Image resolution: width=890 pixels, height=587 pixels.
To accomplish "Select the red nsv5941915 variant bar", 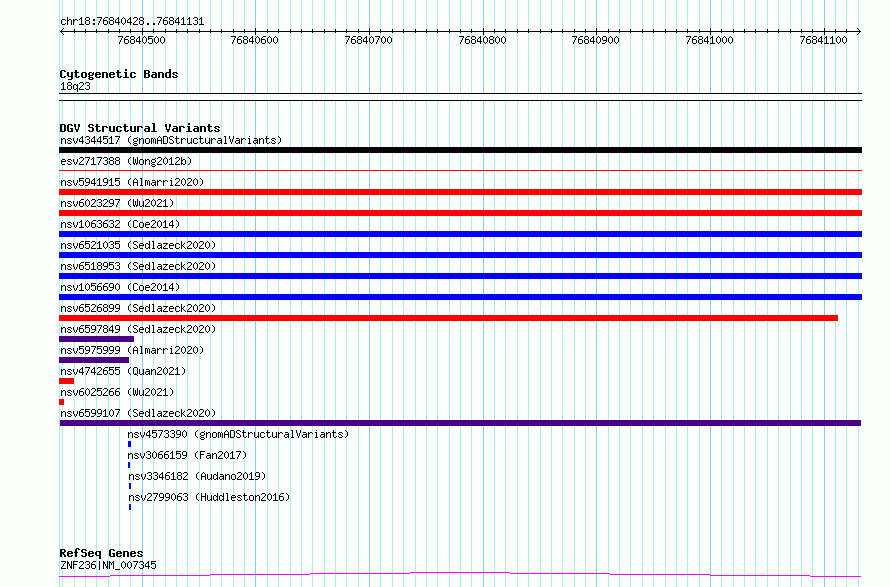I will pyautogui.click(x=460, y=192).
